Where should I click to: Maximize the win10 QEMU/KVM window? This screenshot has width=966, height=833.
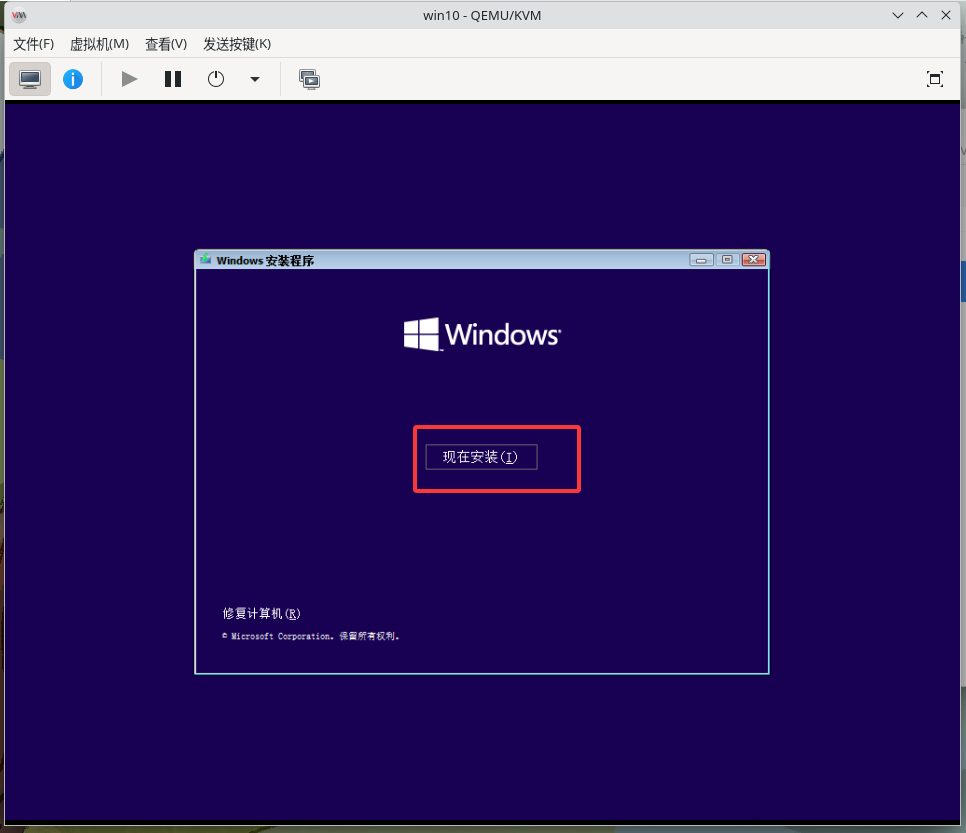[922, 15]
